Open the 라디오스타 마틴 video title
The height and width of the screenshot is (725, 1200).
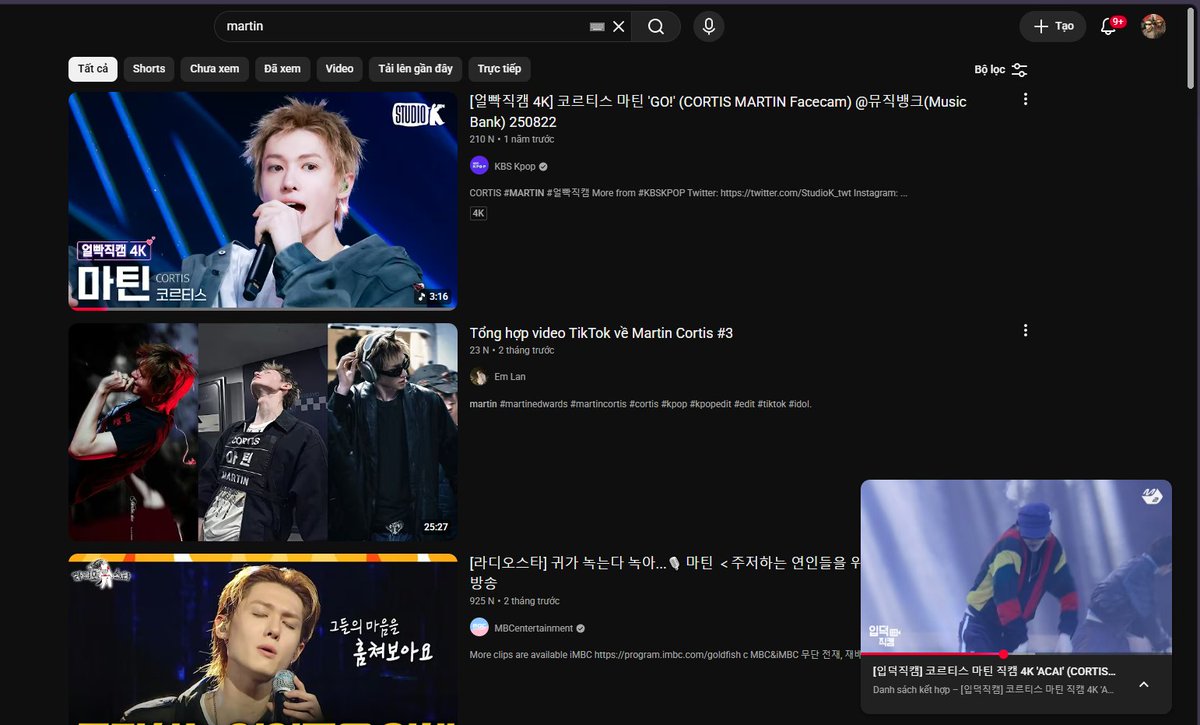(665, 573)
